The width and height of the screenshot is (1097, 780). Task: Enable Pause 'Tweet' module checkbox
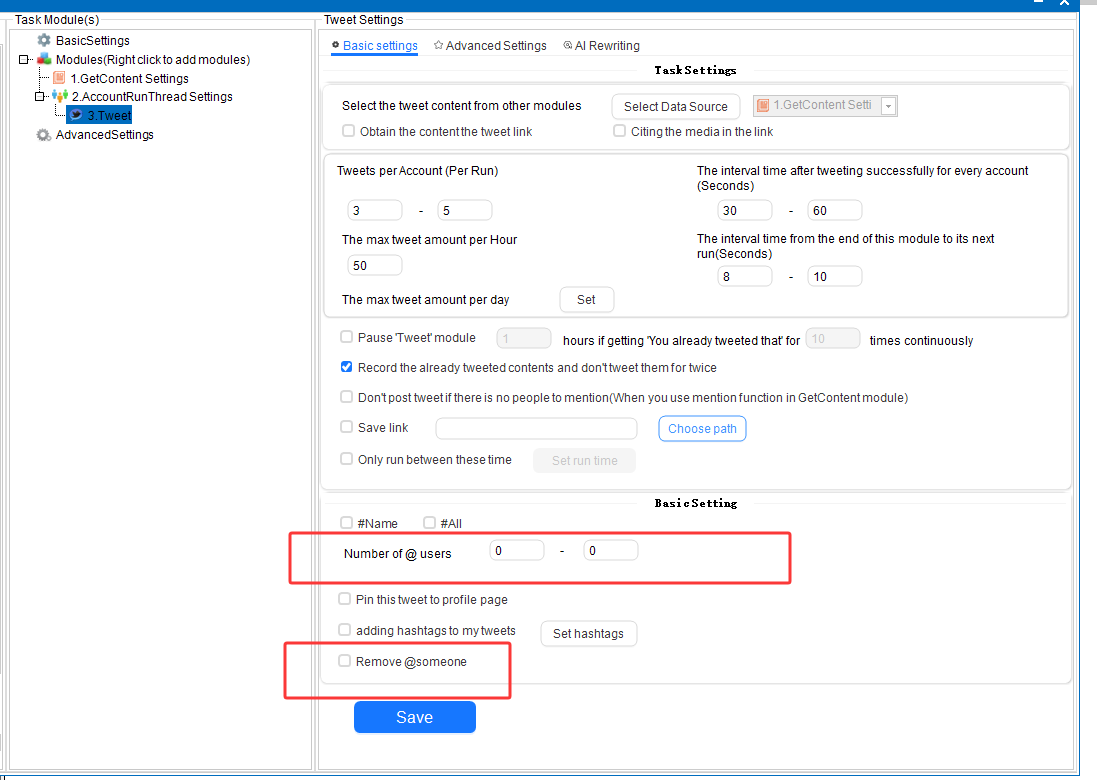[x=346, y=337]
